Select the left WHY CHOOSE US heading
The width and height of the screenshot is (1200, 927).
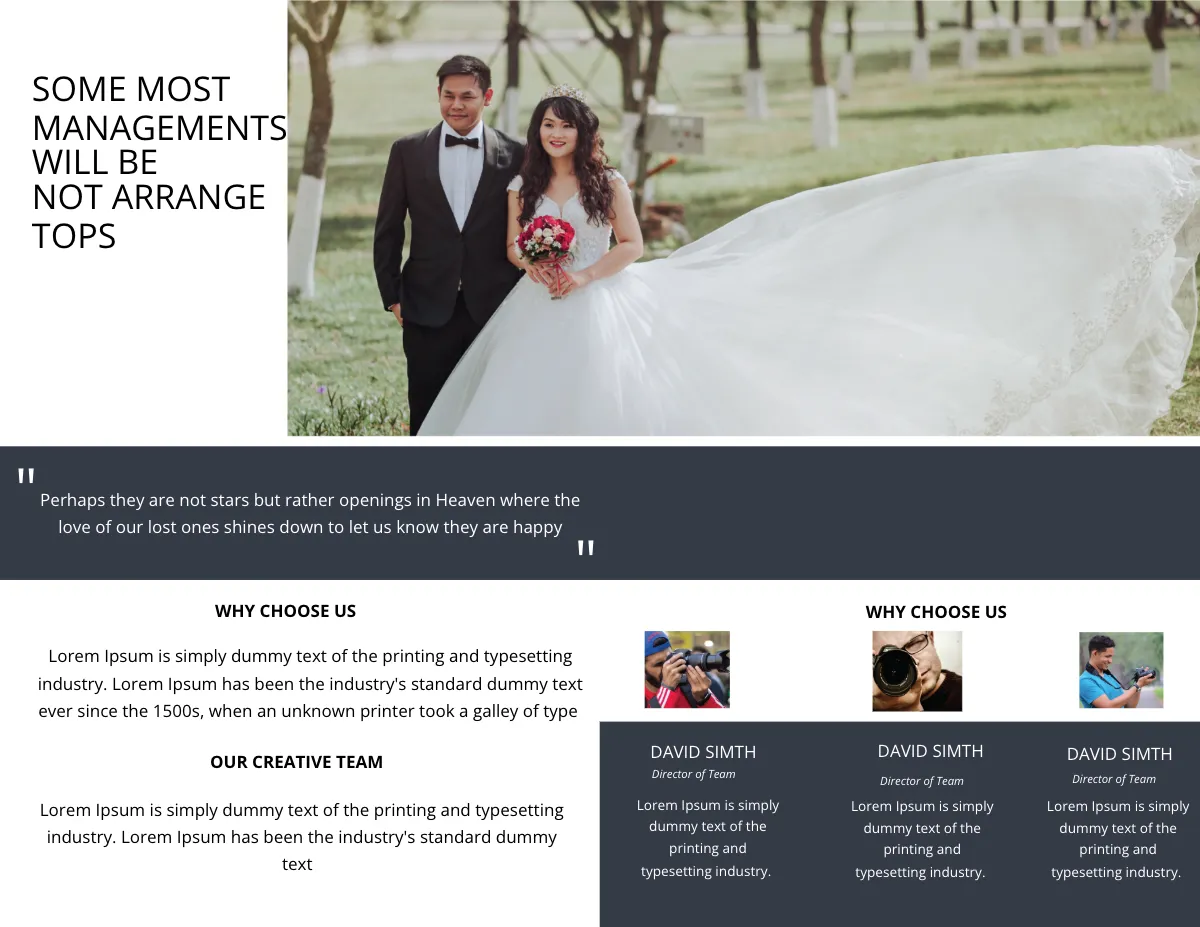coord(285,611)
